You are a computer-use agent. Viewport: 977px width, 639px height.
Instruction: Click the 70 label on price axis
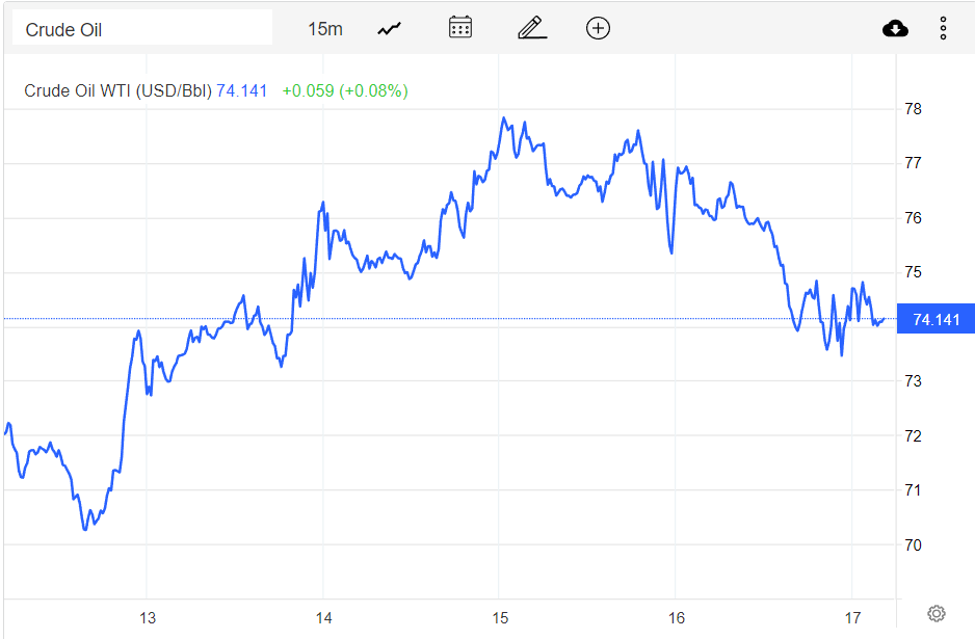(913, 546)
